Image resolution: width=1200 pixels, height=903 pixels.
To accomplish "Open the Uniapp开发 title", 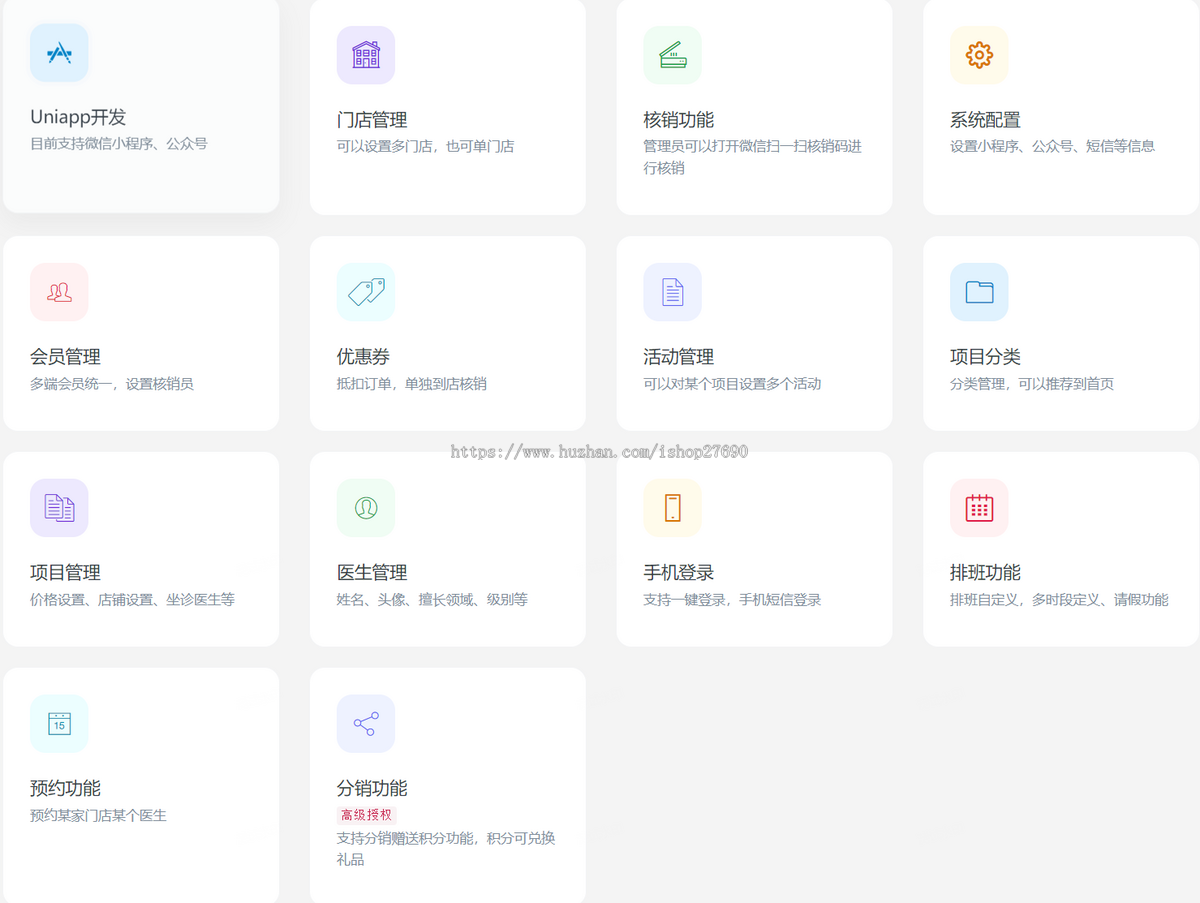I will pyautogui.click(x=78, y=118).
